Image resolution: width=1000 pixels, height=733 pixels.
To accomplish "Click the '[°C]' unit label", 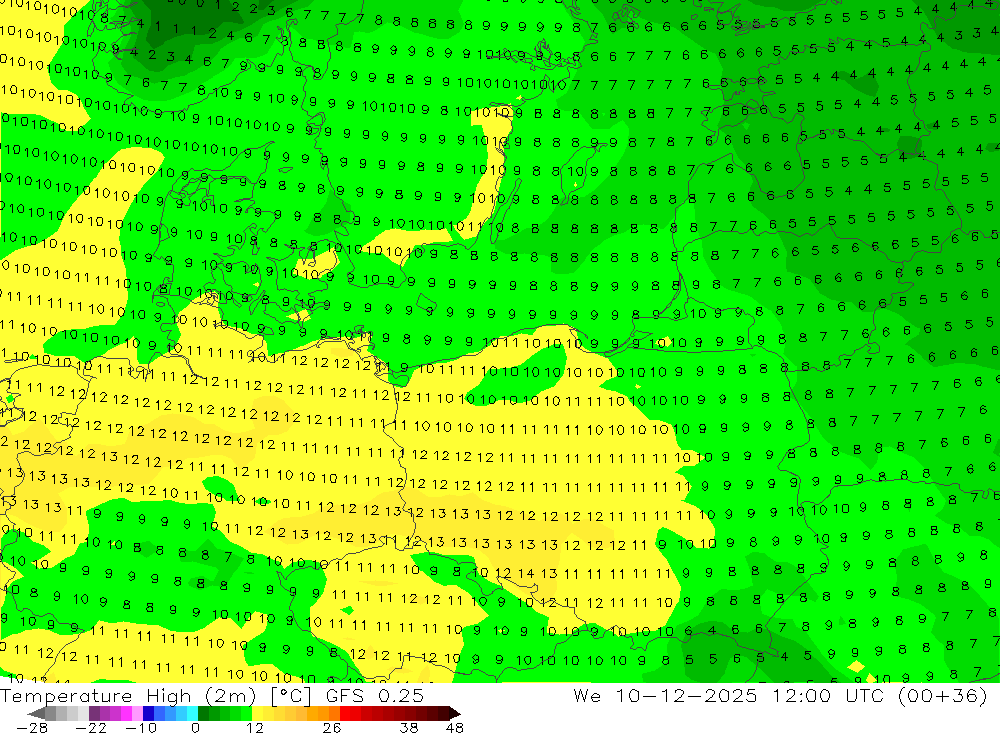I will point(291,696).
